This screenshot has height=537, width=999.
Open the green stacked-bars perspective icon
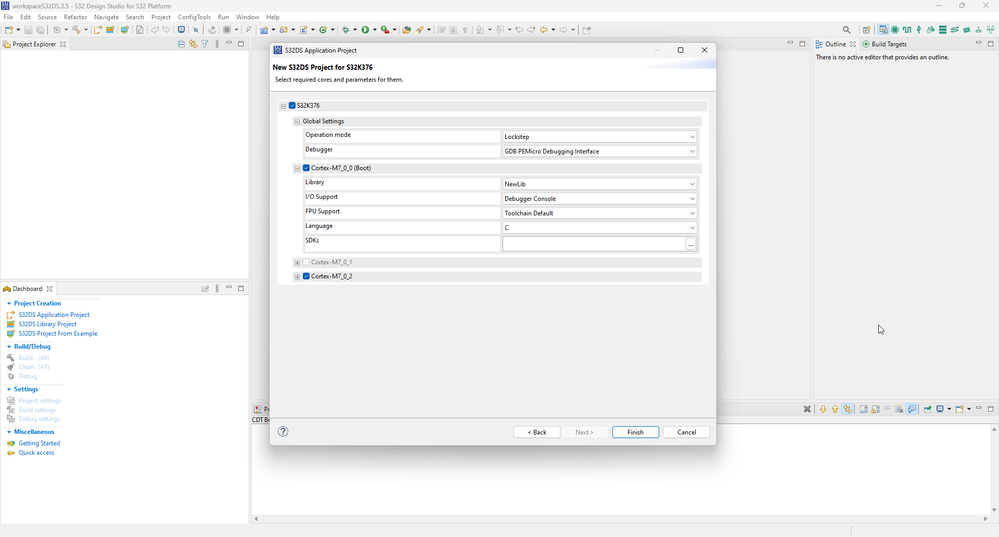pyautogui.click(x=943, y=29)
